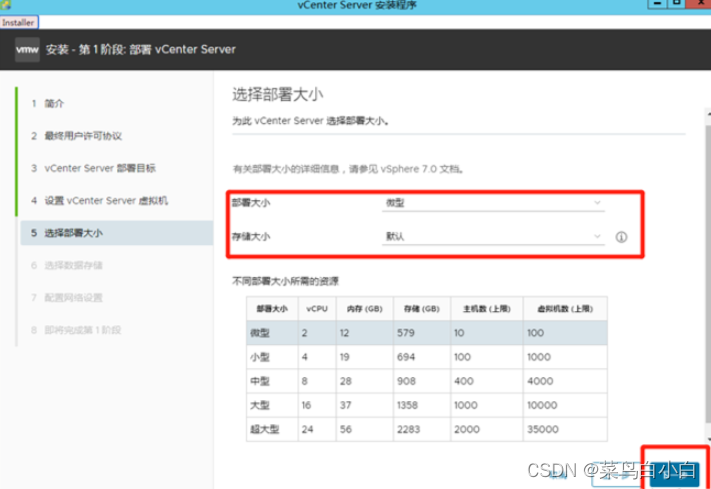Image resolution: width=711 pixels, height=489 pixels.
Task: Select the 微型 row in the table
Action: pyautogui.click(x=427, y=333)
